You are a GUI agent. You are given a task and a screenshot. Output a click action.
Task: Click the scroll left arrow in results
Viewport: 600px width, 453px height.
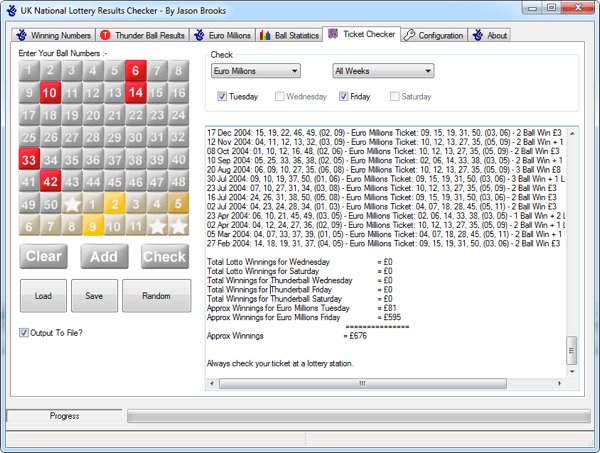tap(212, 383)
